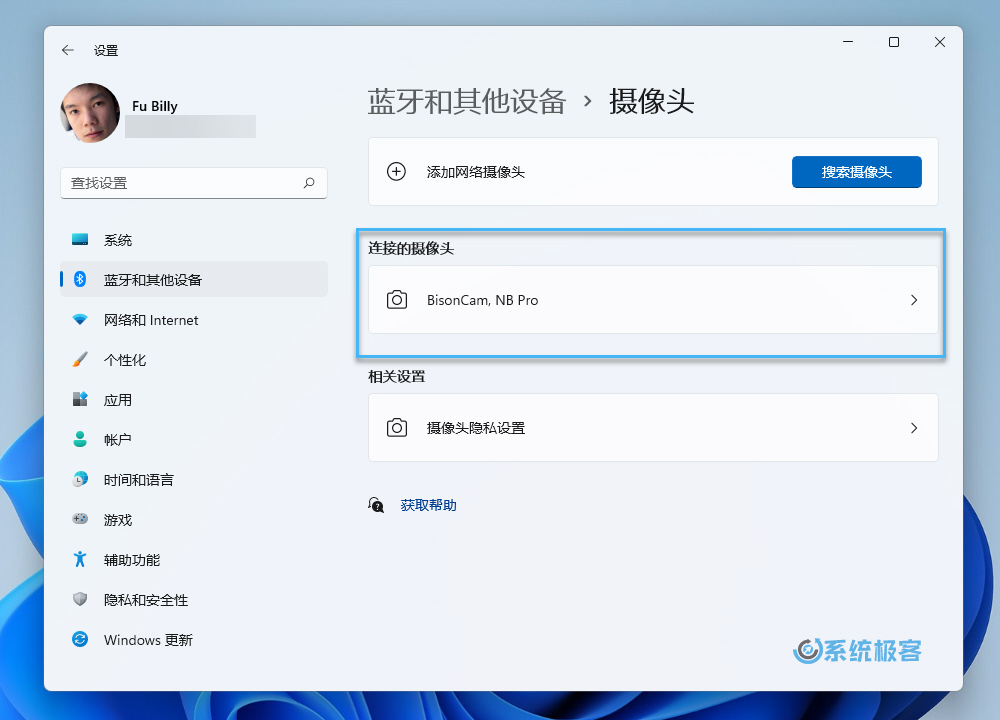Image resolution: width=1000 pixels, height=720 pixels.
Task: Click the plus icon for 添加网络摄像头
Action: (x=396, y=172)
